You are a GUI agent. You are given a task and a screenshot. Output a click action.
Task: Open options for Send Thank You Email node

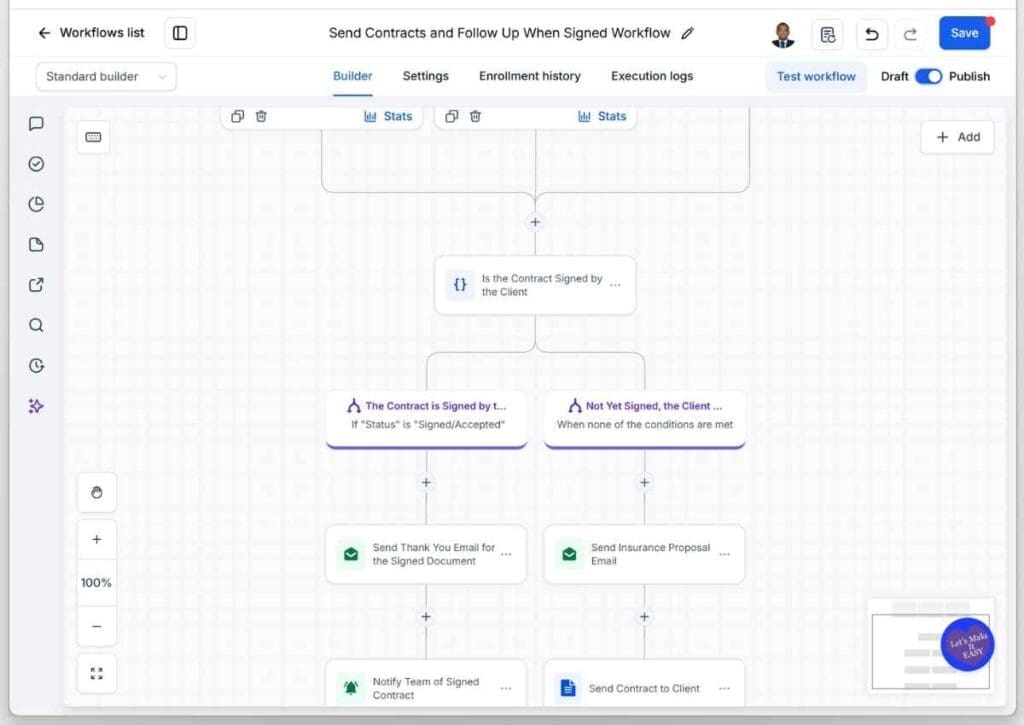click(506, 554)
